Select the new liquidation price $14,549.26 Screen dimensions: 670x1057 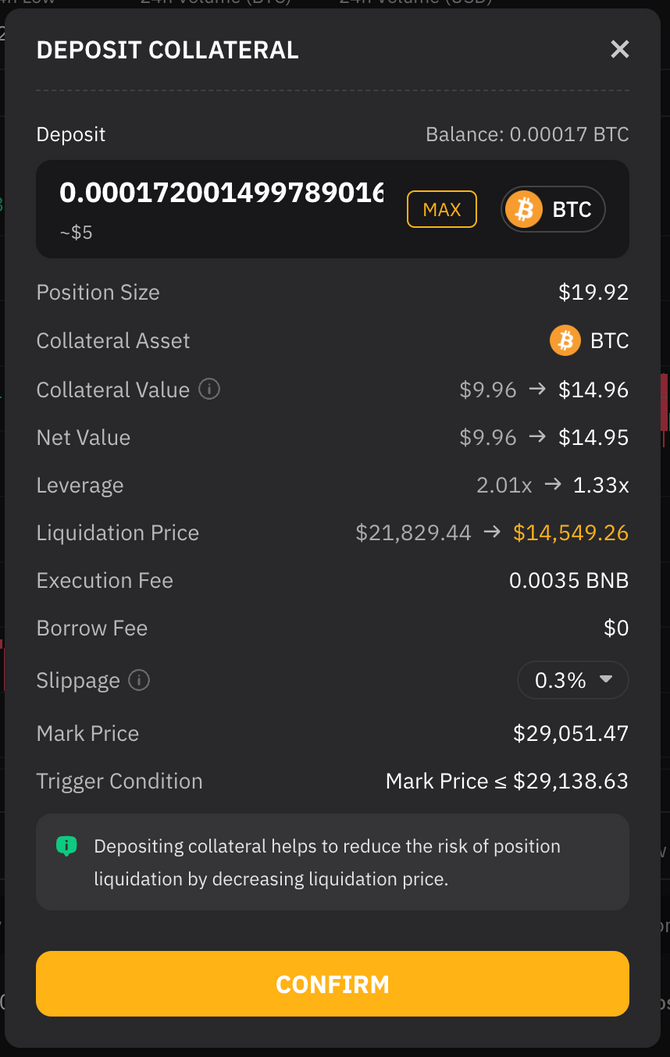(x=570, y=533)
